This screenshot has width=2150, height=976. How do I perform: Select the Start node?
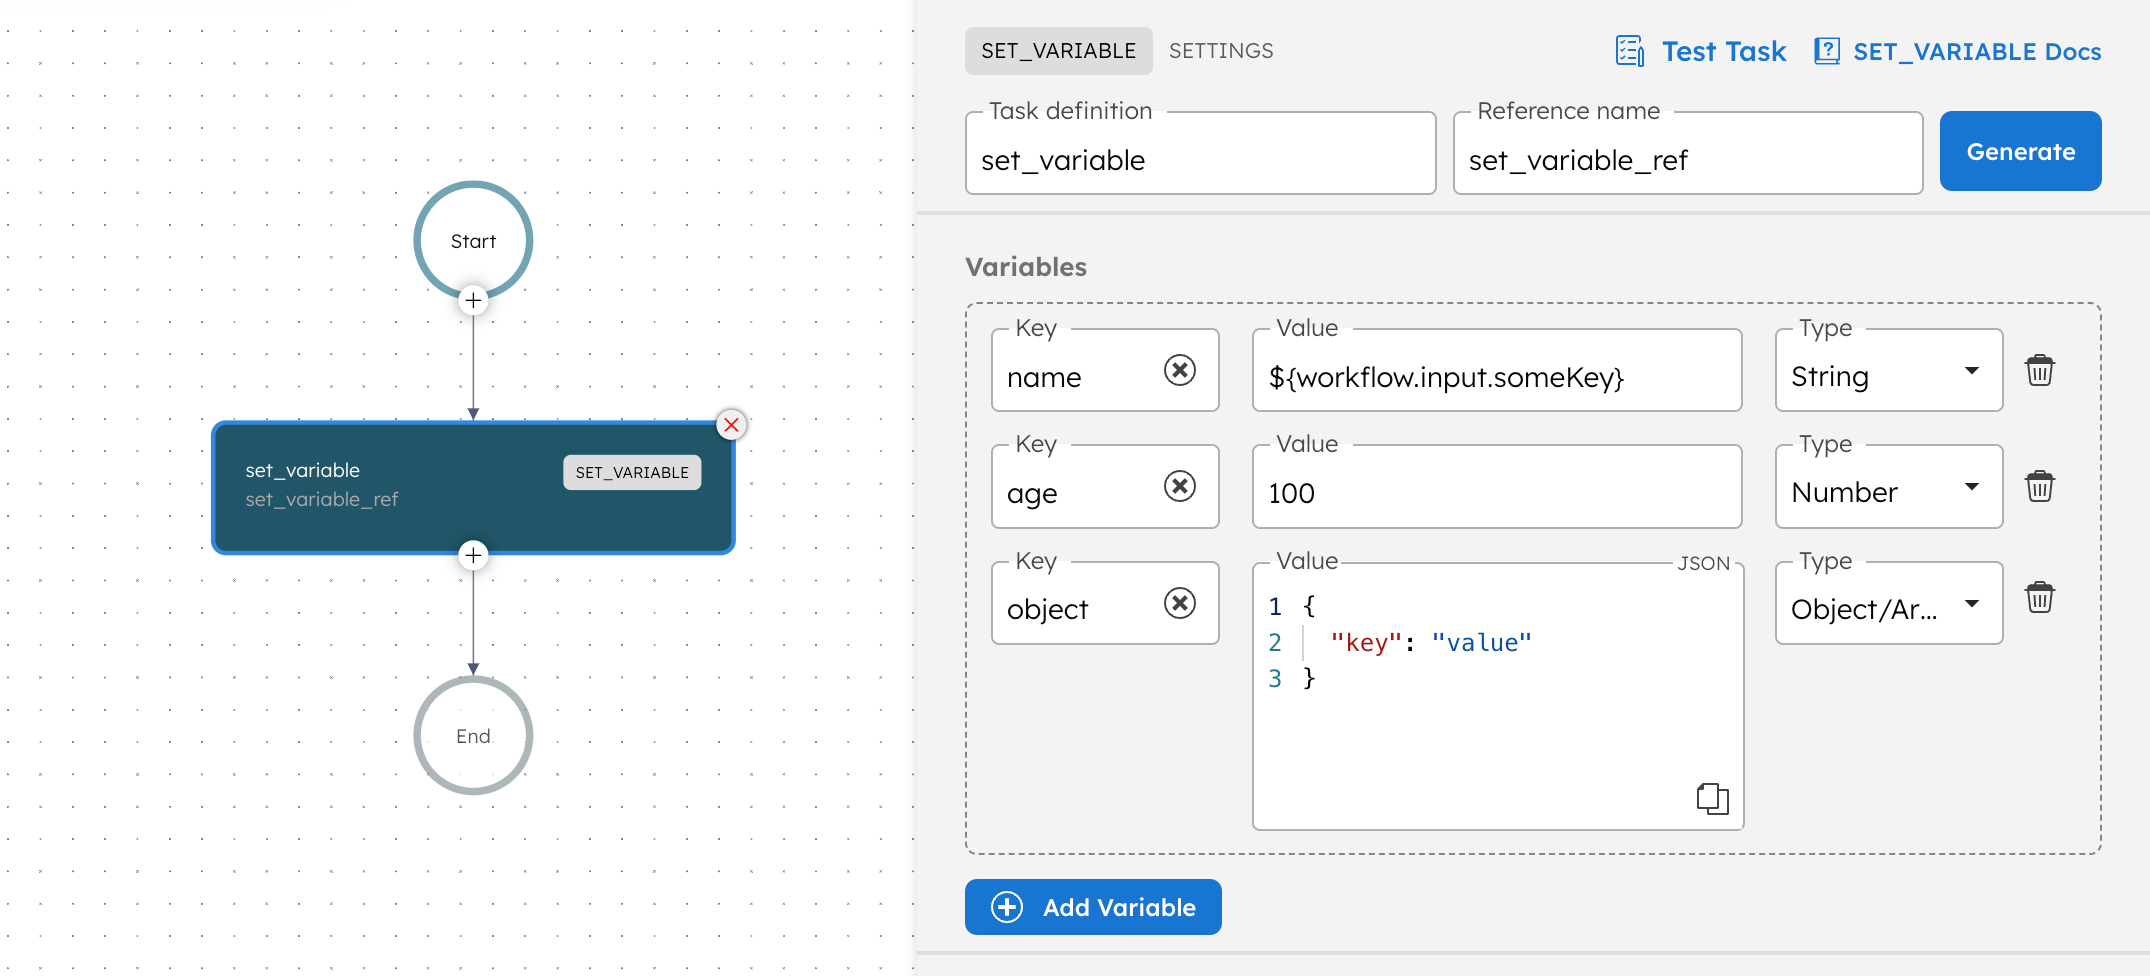(473, 241)
